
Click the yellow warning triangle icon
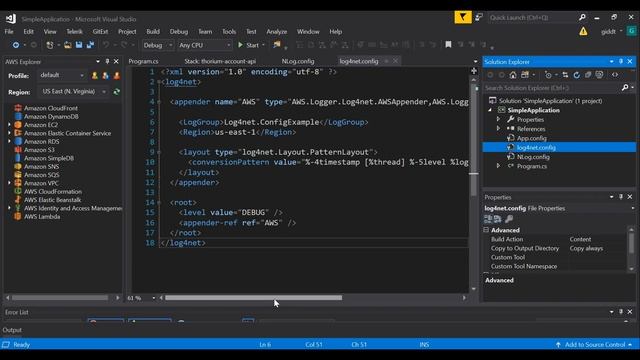[x=583, y=31]
